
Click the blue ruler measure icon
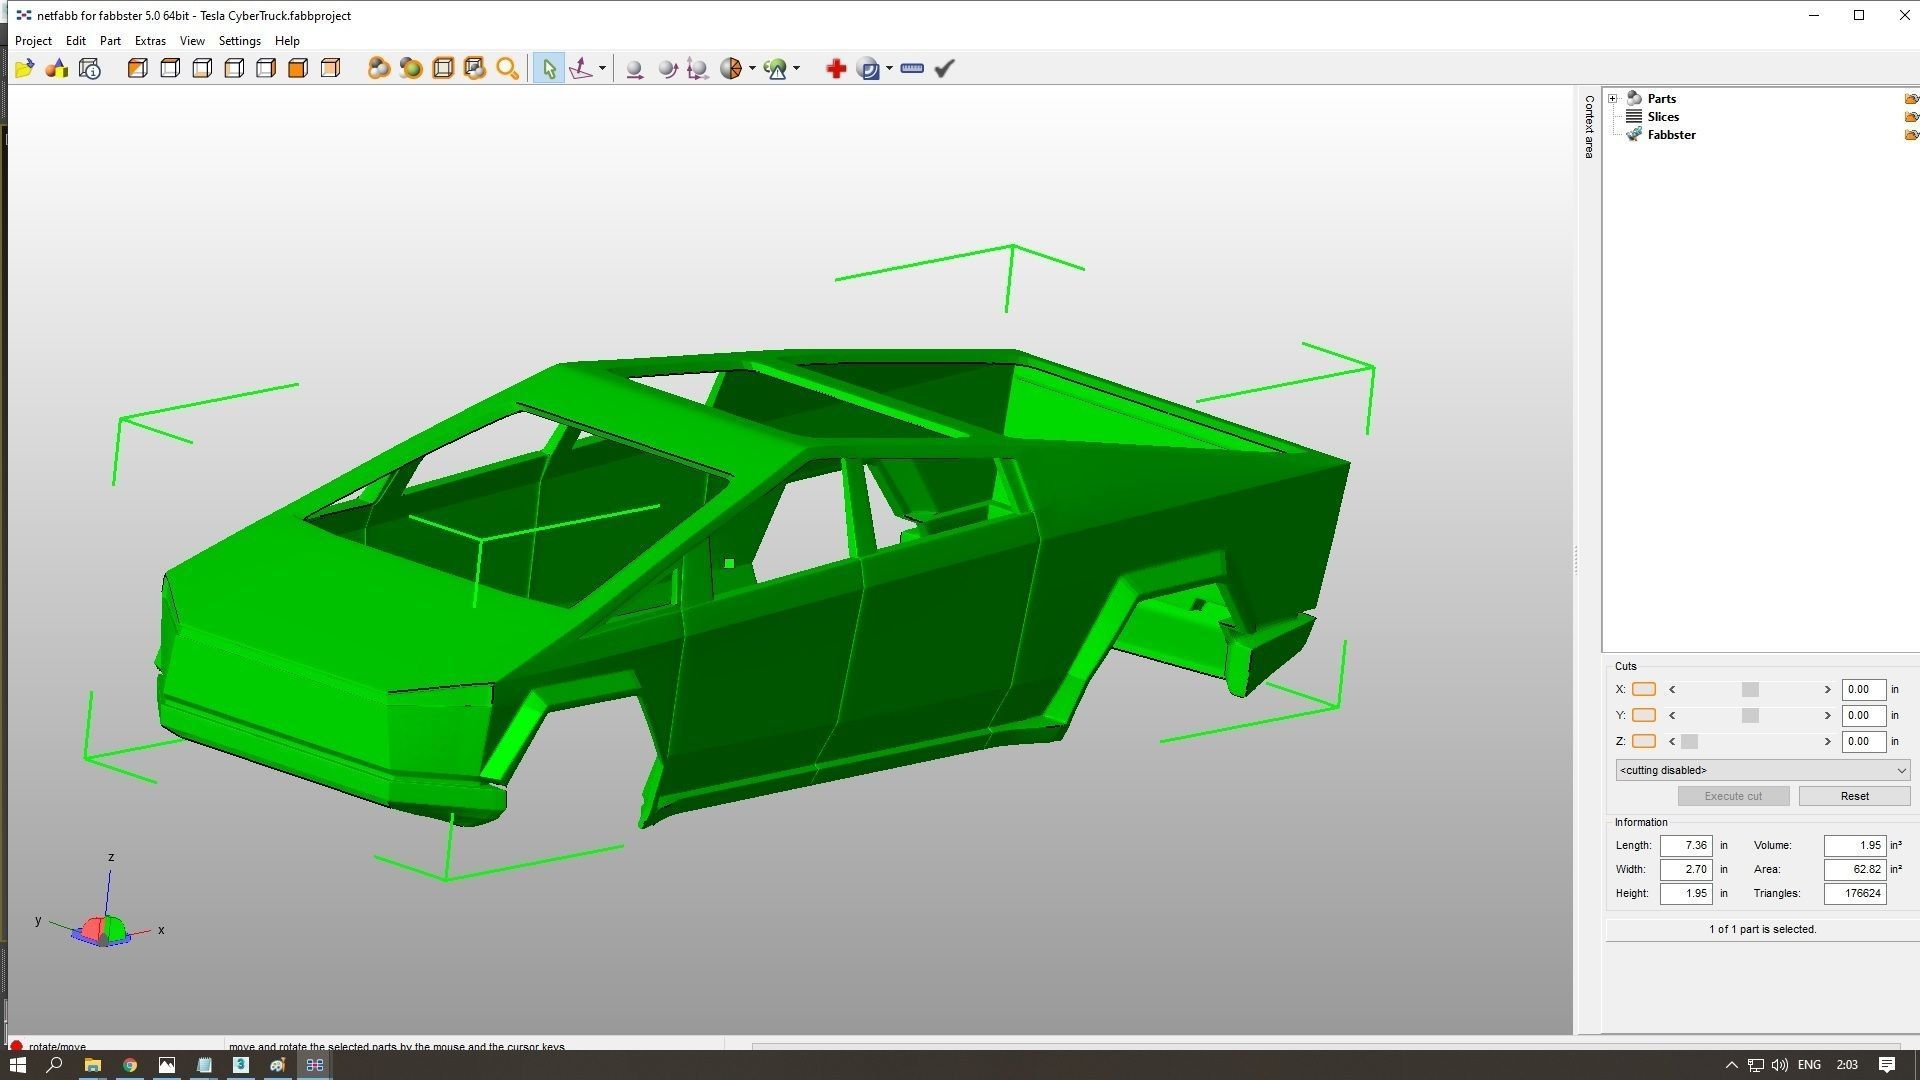(x=911, y=68)
